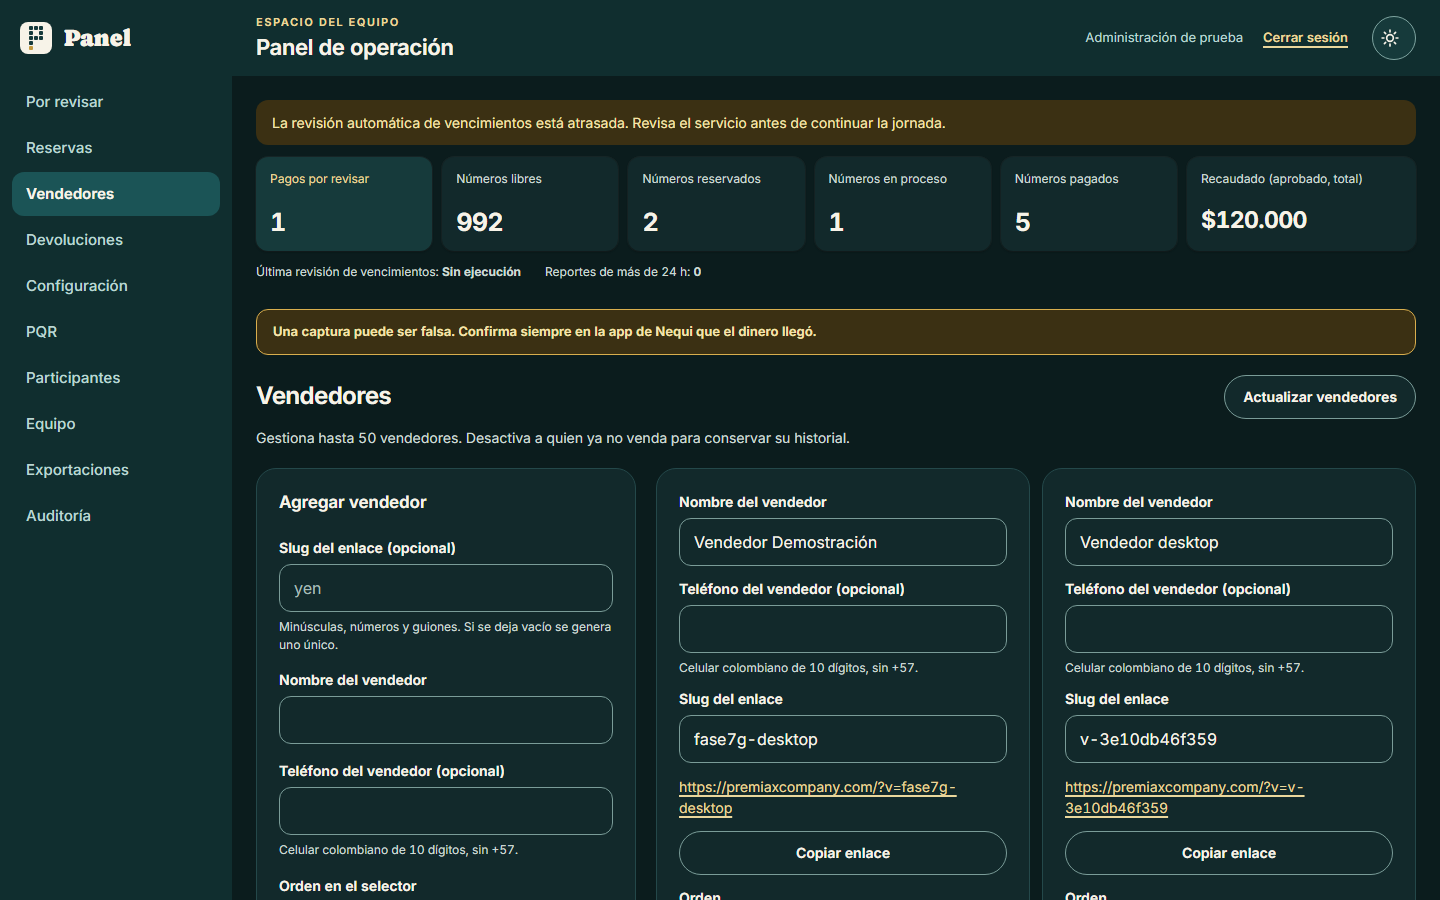Click Sin ejecución status text
This screenshot has height=900, width=1440.
click(481, 272)
